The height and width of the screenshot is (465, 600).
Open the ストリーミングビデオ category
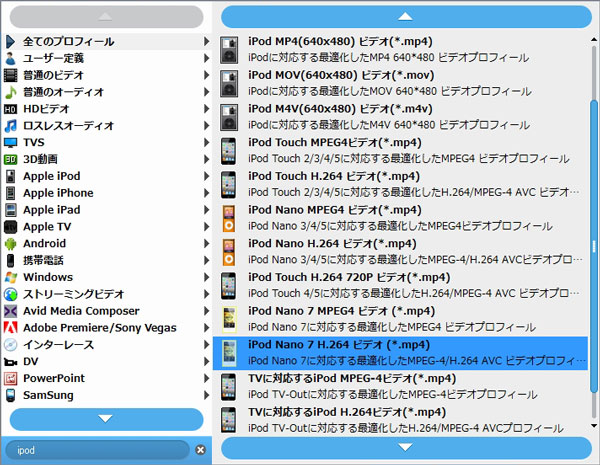pyautogui.click(x=107, y=294)
